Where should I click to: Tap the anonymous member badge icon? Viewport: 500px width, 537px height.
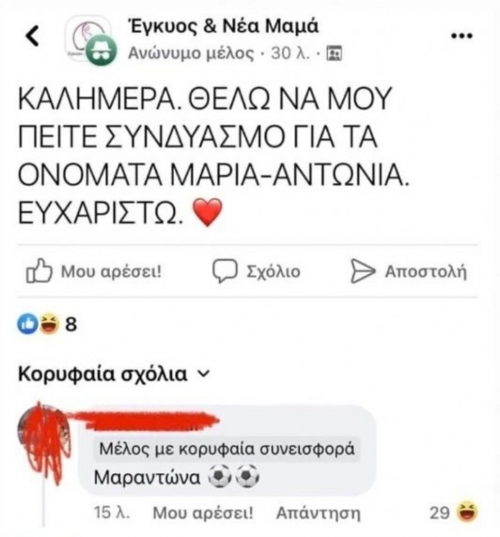tap(101, 50)
